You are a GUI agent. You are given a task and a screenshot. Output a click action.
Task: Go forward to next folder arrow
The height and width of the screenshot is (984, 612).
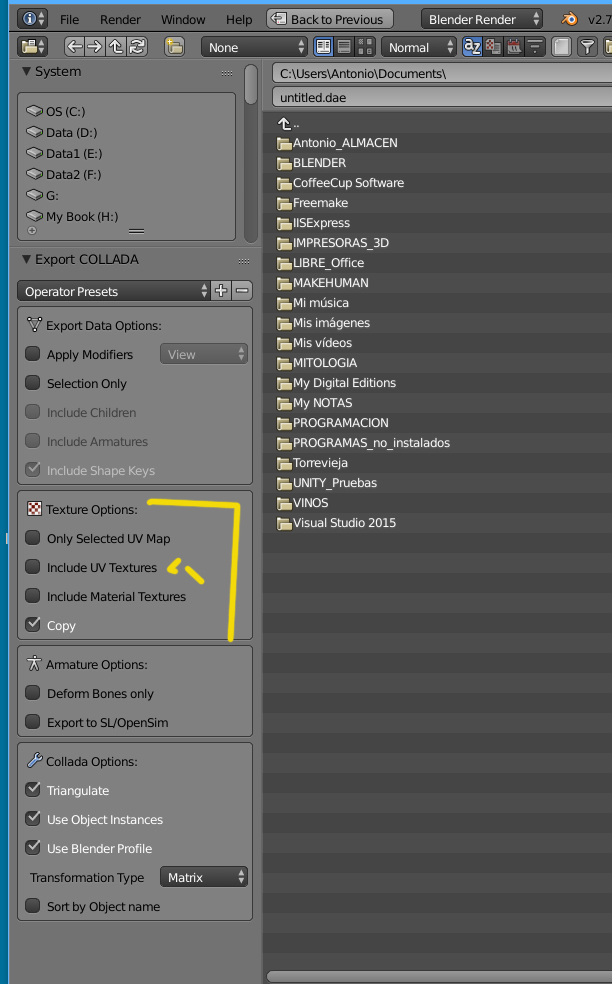(95, 46)
